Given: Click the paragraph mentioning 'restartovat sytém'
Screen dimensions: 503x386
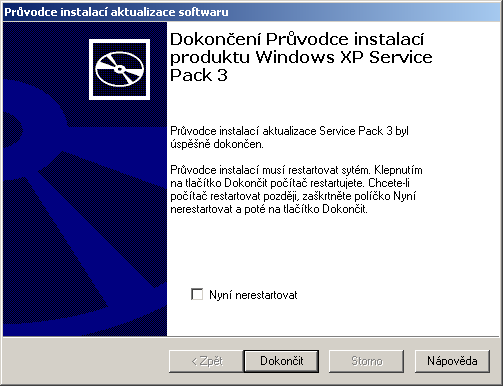Looking at the screenshot, I should 296,189.
